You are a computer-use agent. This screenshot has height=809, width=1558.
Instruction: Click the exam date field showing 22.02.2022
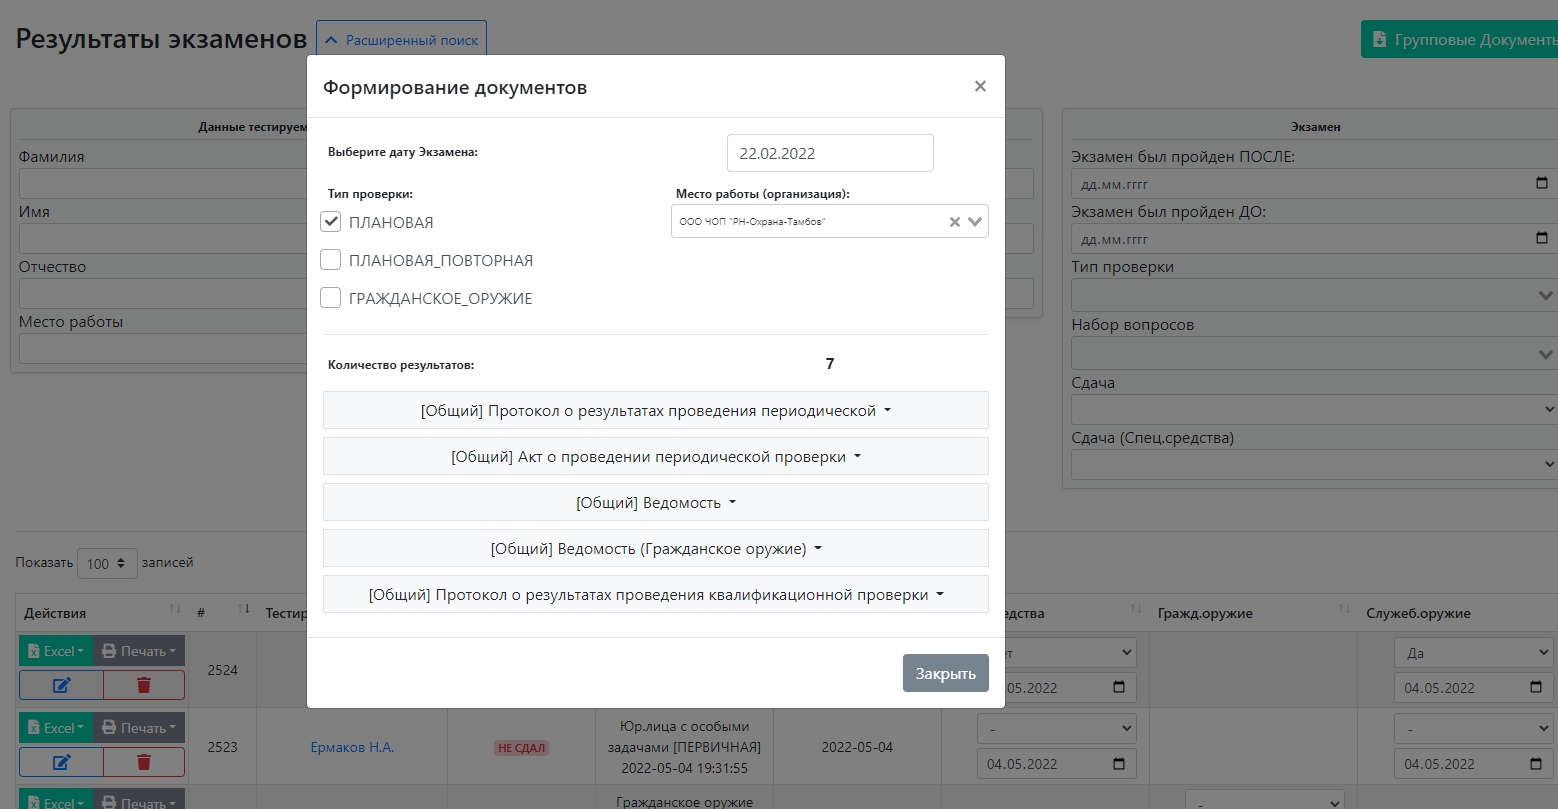pos(830,152)
